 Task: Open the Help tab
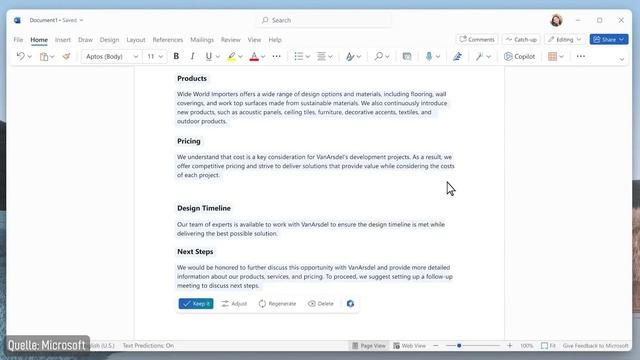275,40
